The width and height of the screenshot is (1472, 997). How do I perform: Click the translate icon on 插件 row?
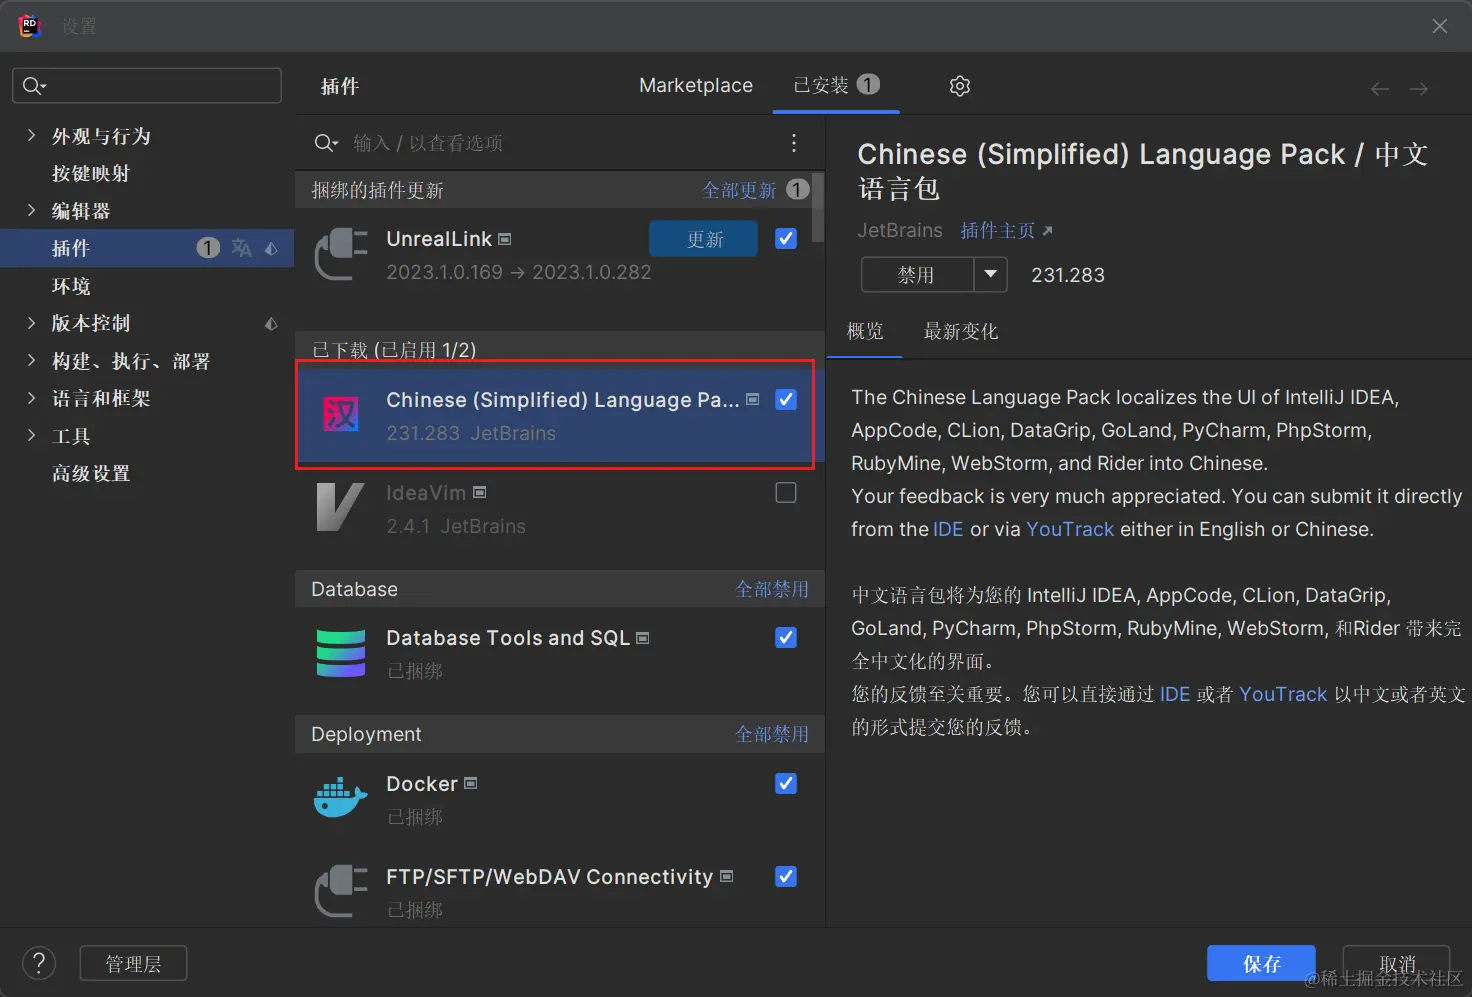[x=241, y=248]
